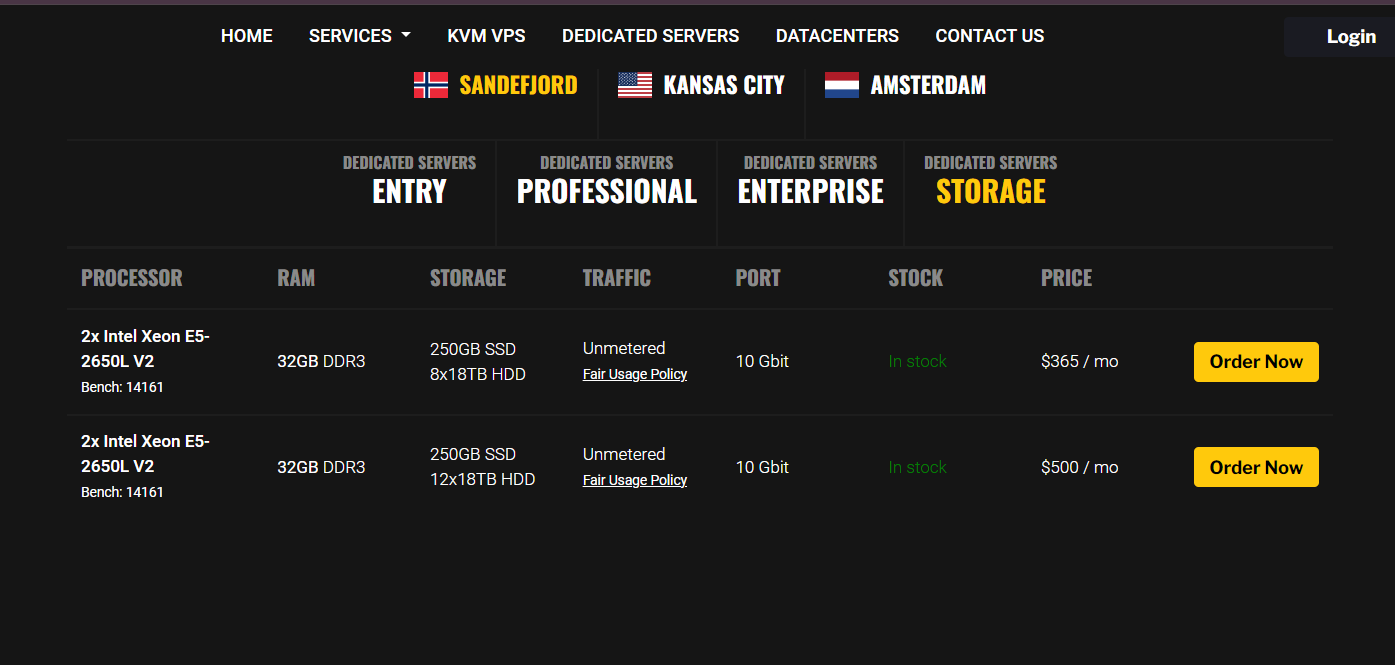This screenshot has width=1395, height=665.
Task: Click 32GB DDR3 in the $365 row
Action: coord(321,361)
